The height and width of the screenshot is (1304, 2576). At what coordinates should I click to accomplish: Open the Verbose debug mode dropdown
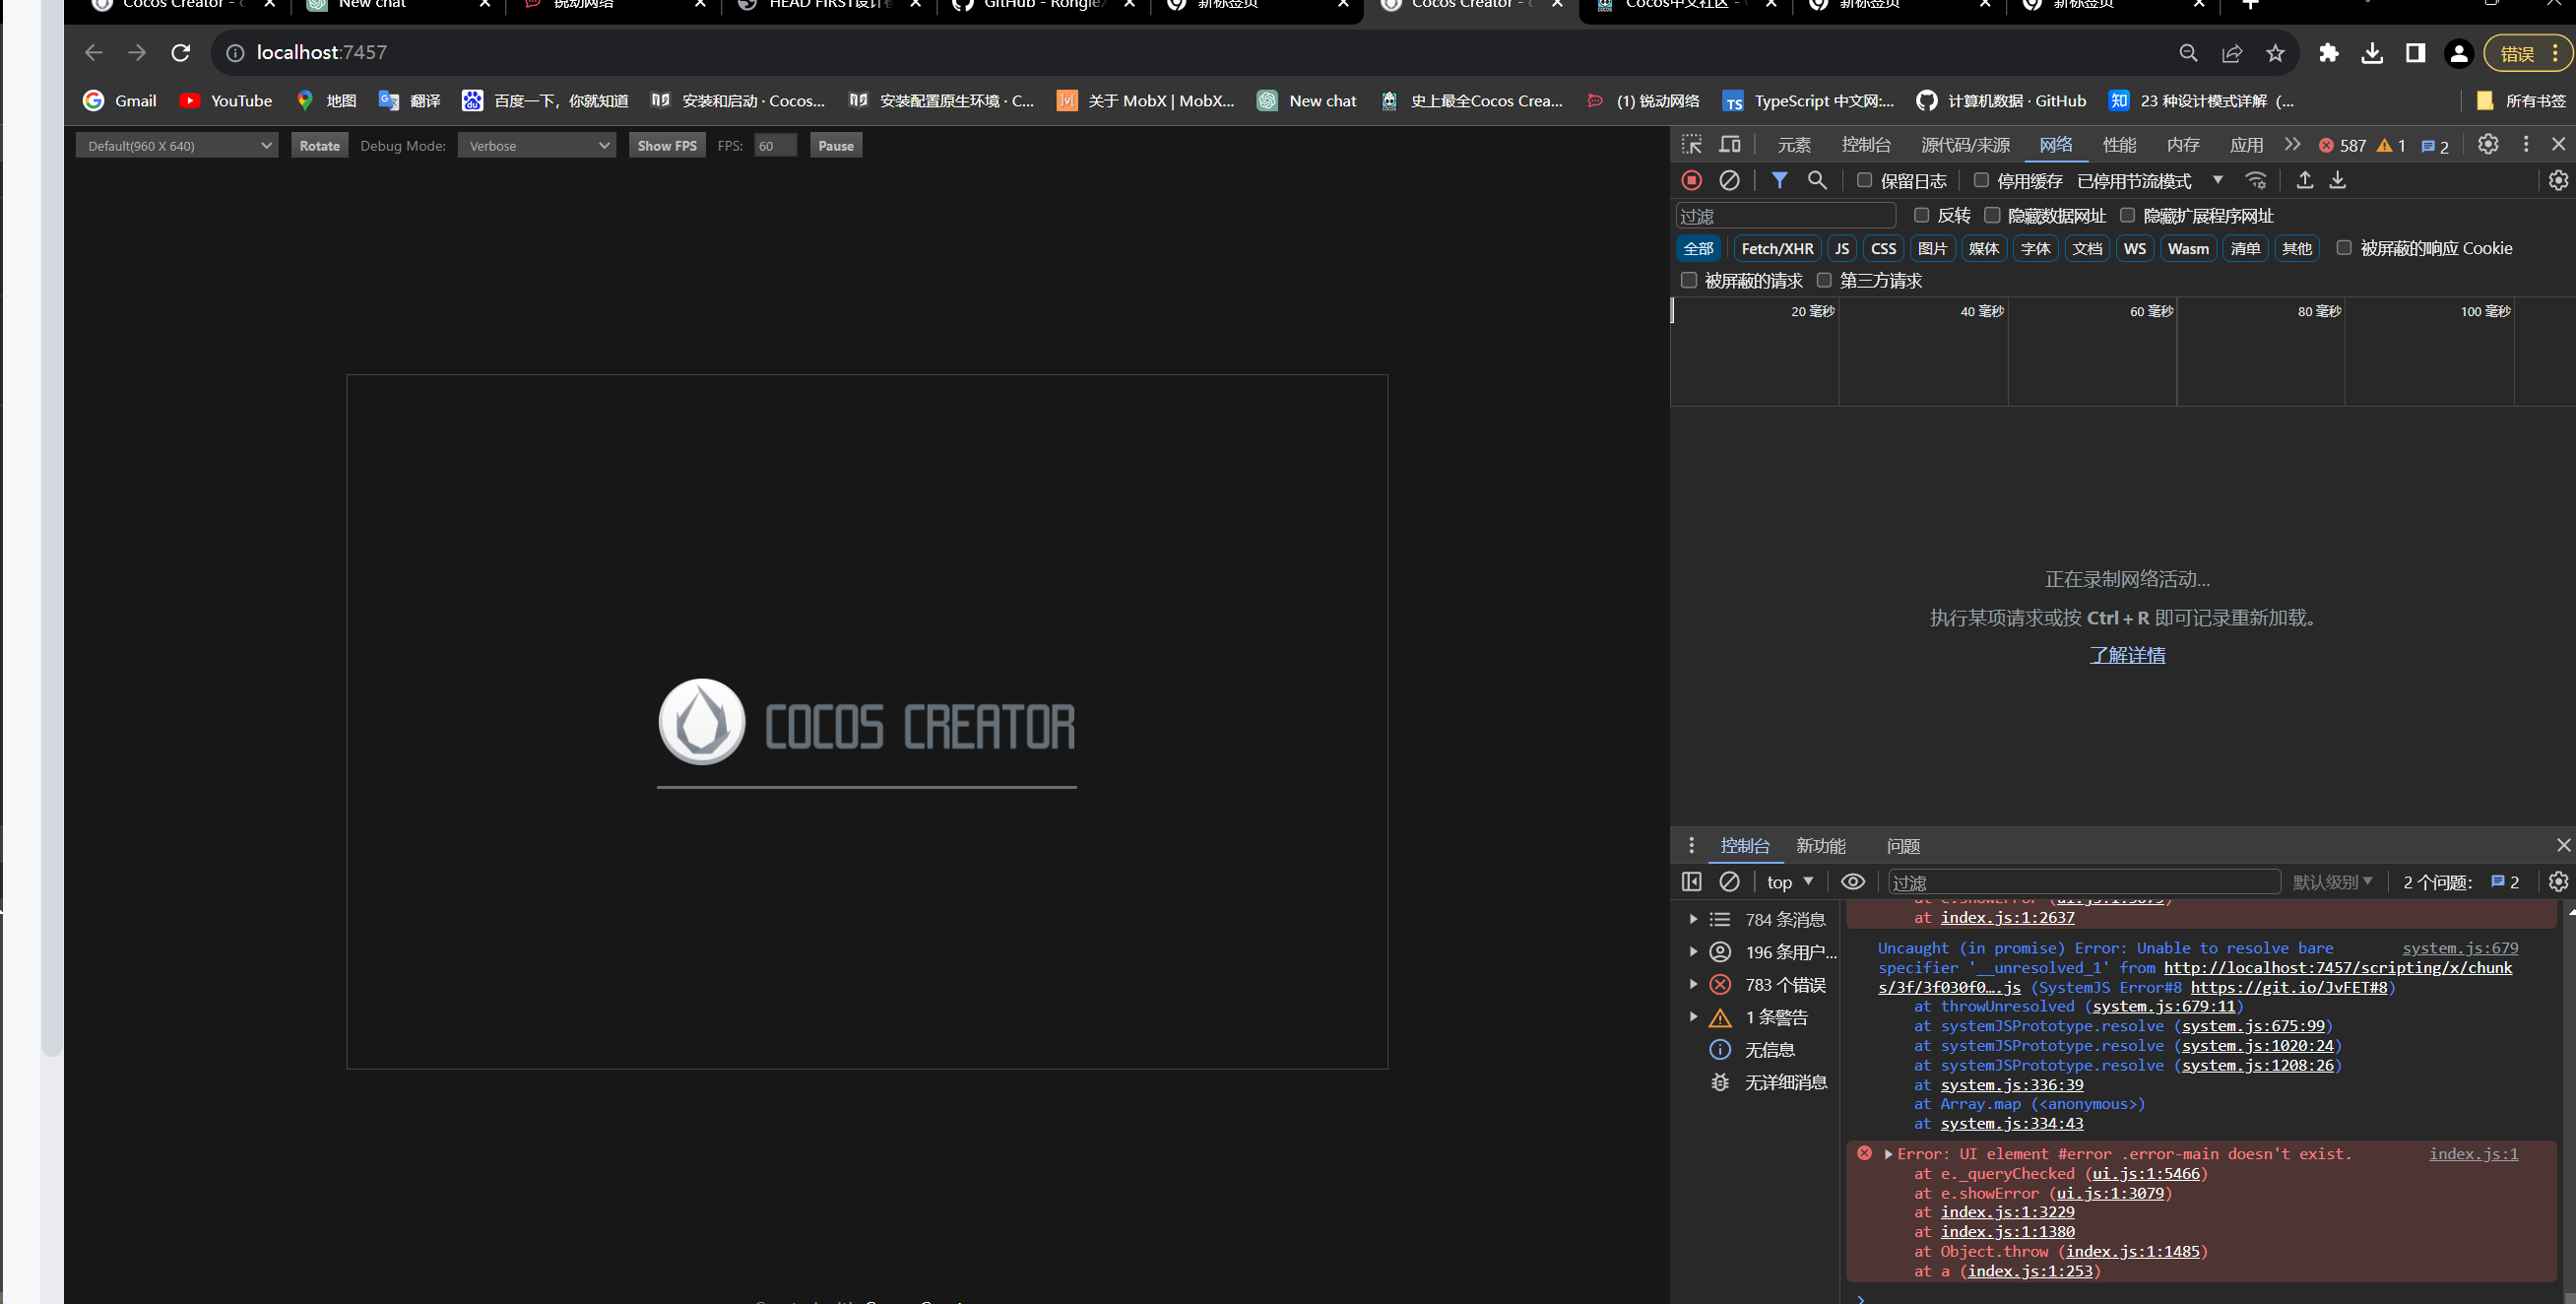point(537,146)
